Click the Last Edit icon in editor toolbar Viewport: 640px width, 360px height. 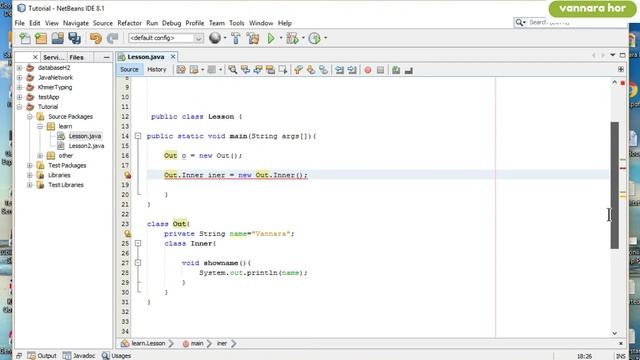tap(181, 70)
